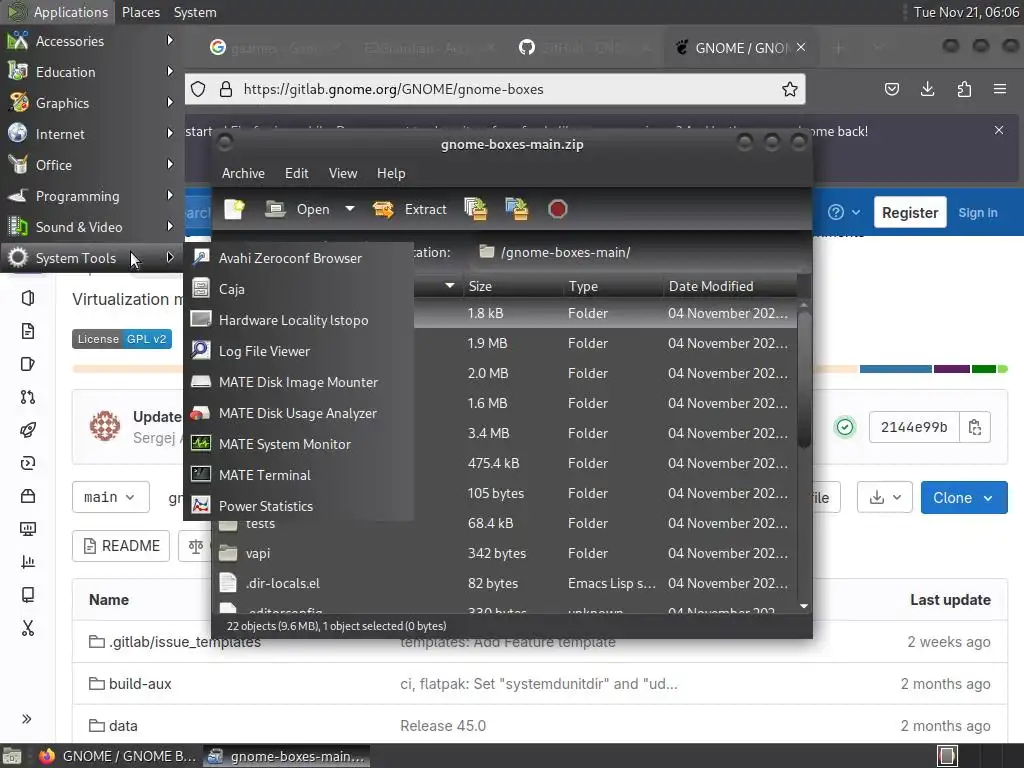Open the System menu in top panel
Screen dimensions: 1024x768
(x=195, y=12)
